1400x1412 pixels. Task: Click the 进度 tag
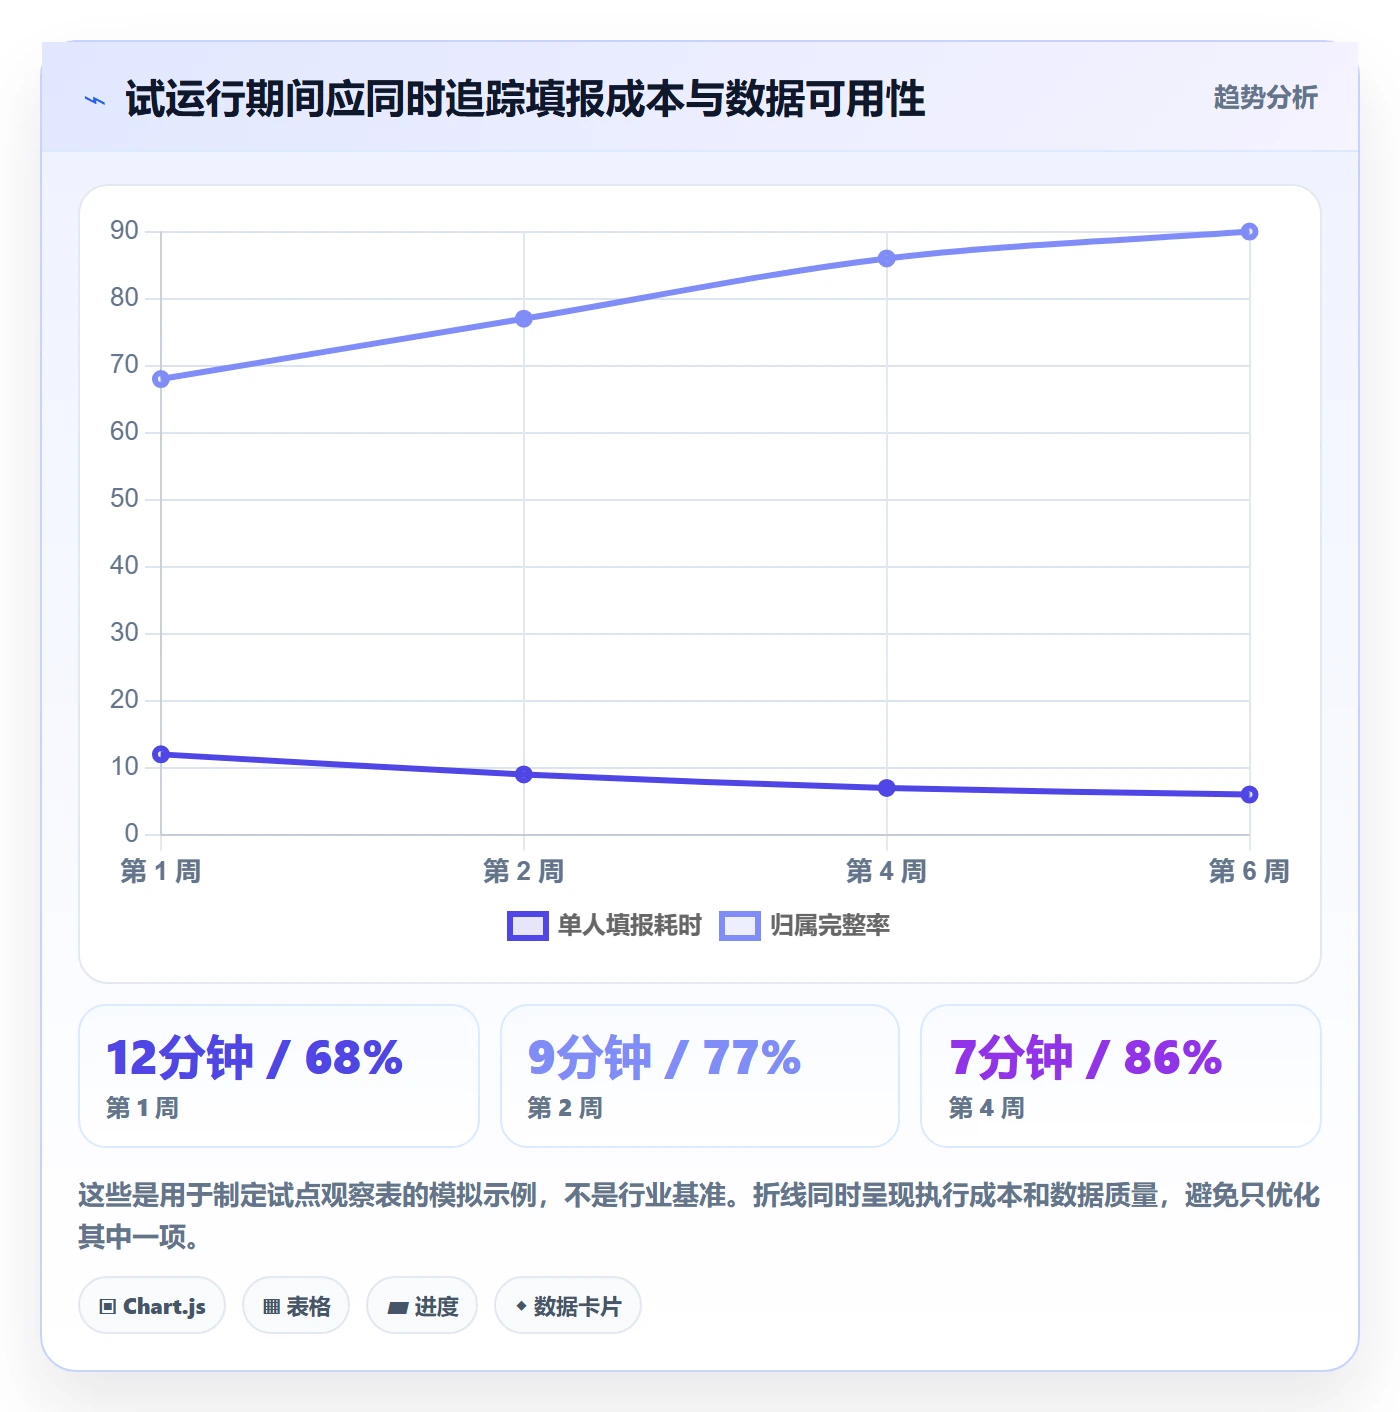(x=422, y=1305)
